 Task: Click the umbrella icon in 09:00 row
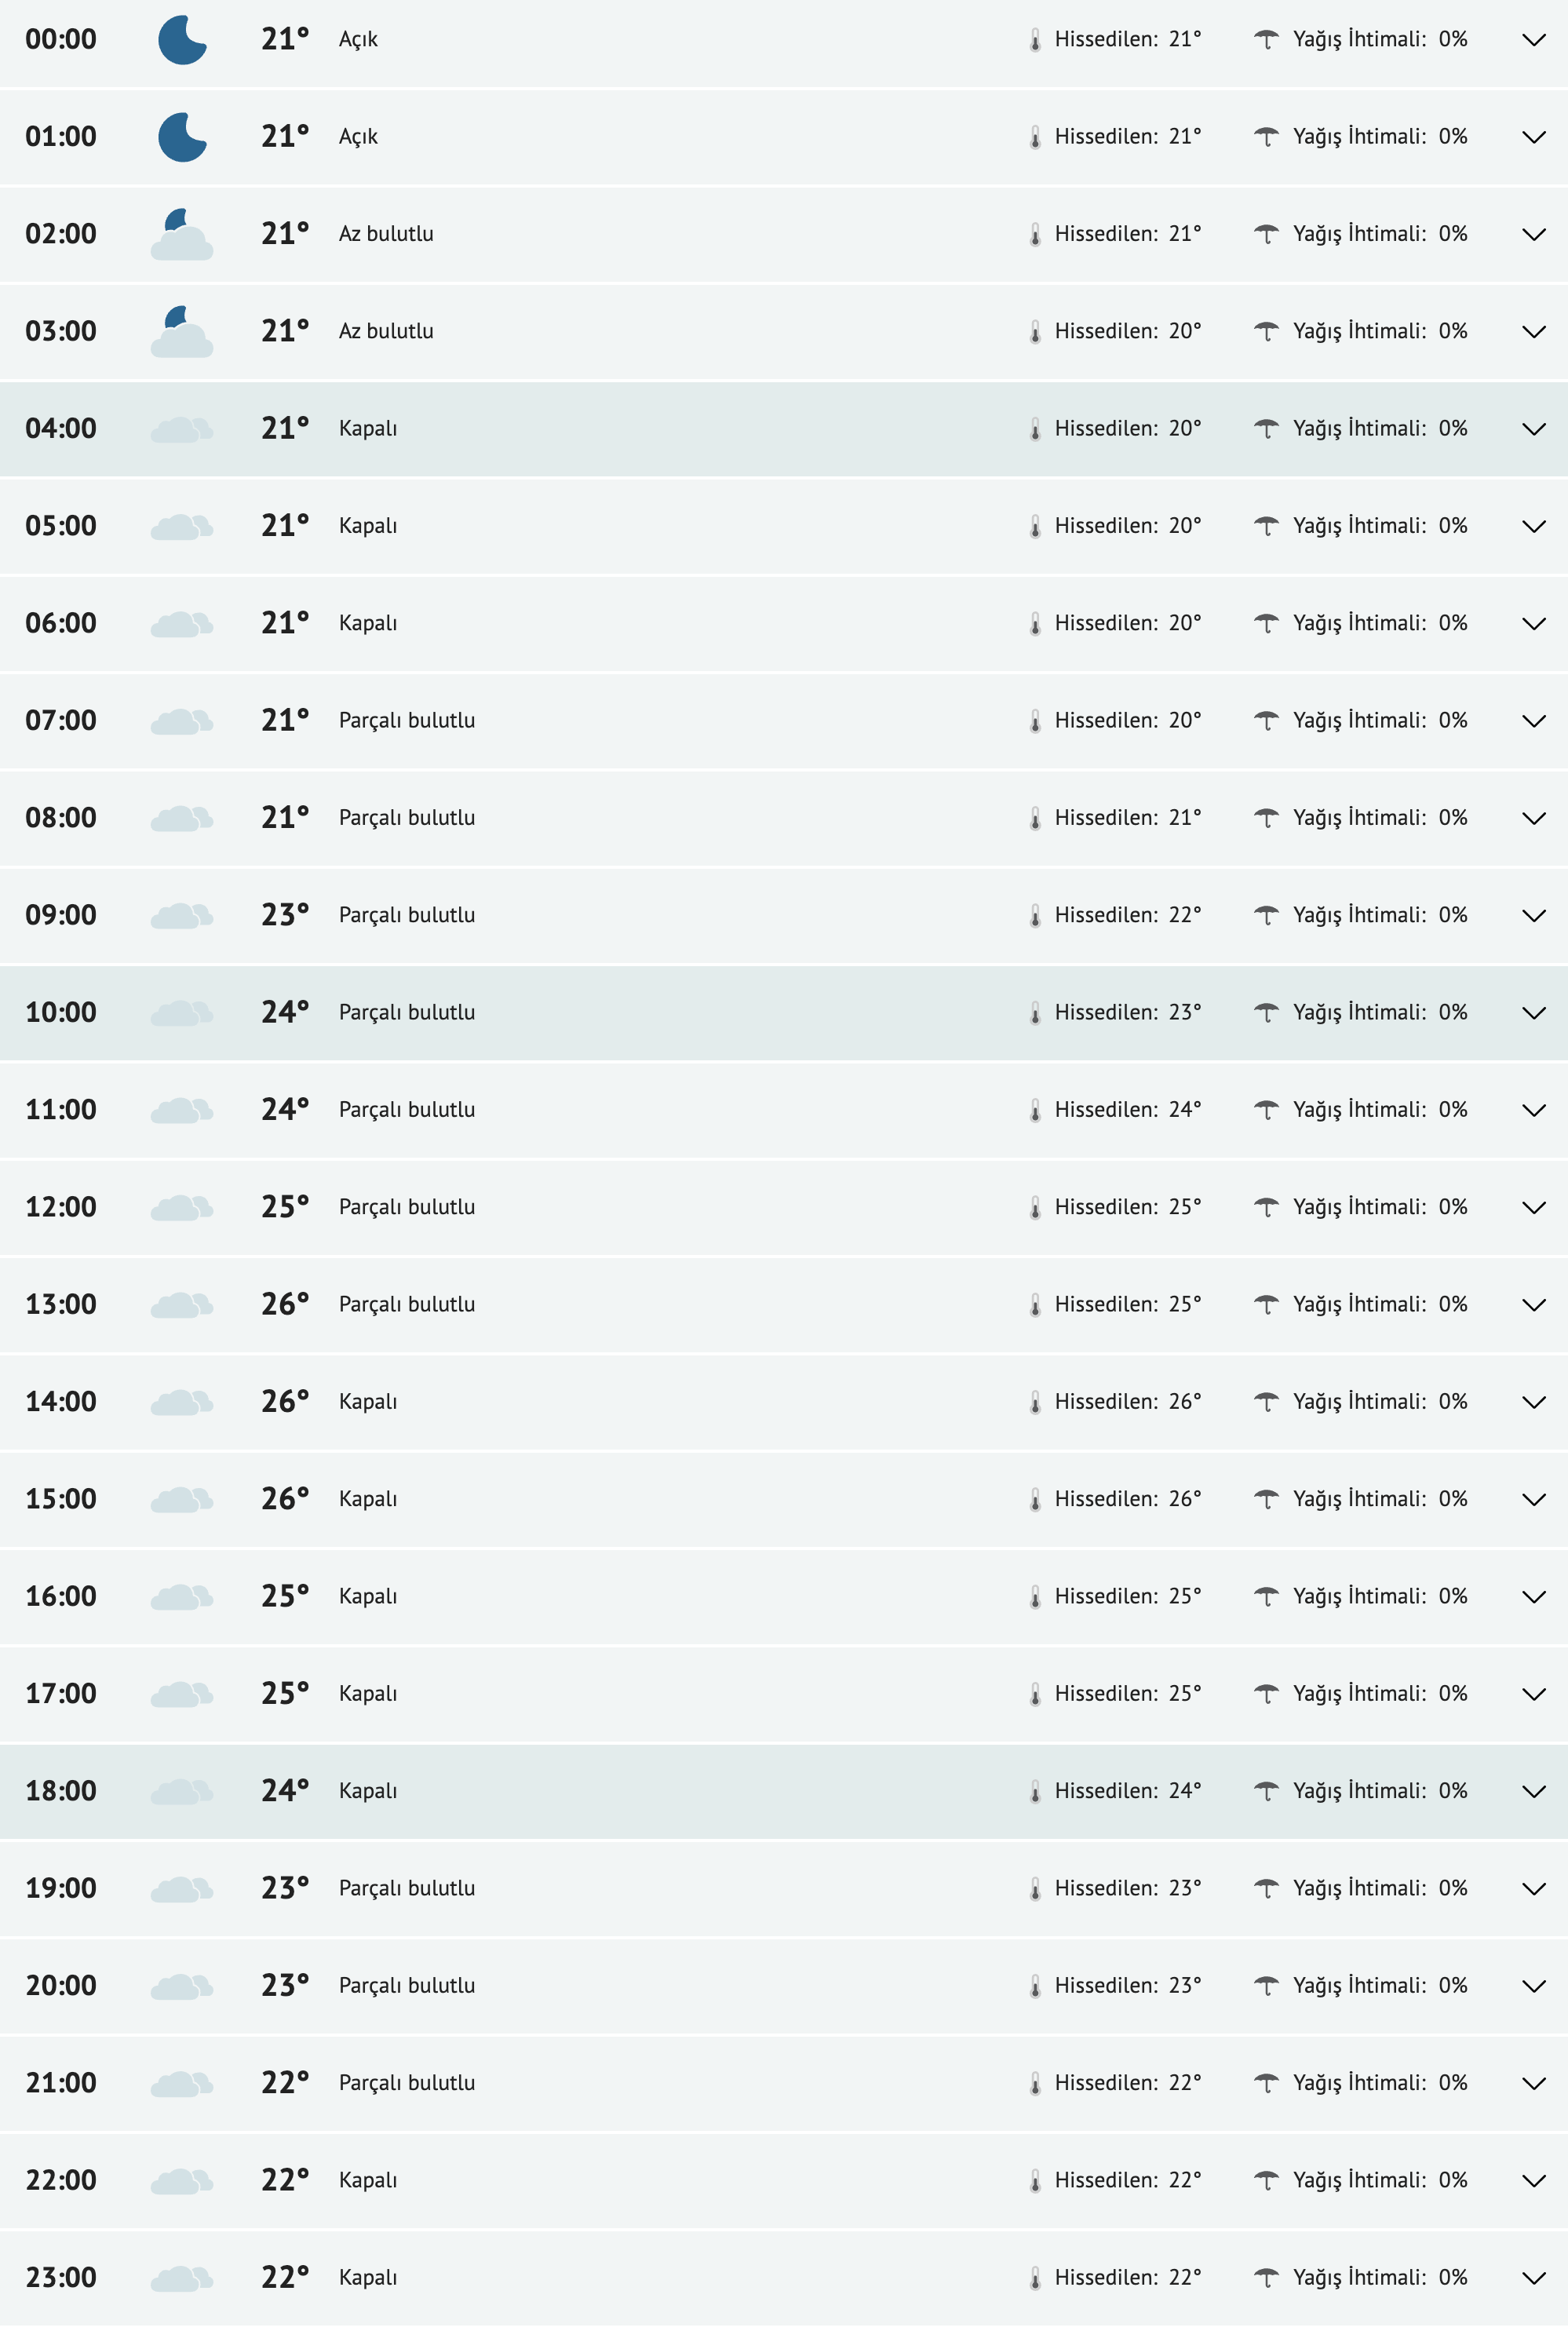pos(1266,915)
